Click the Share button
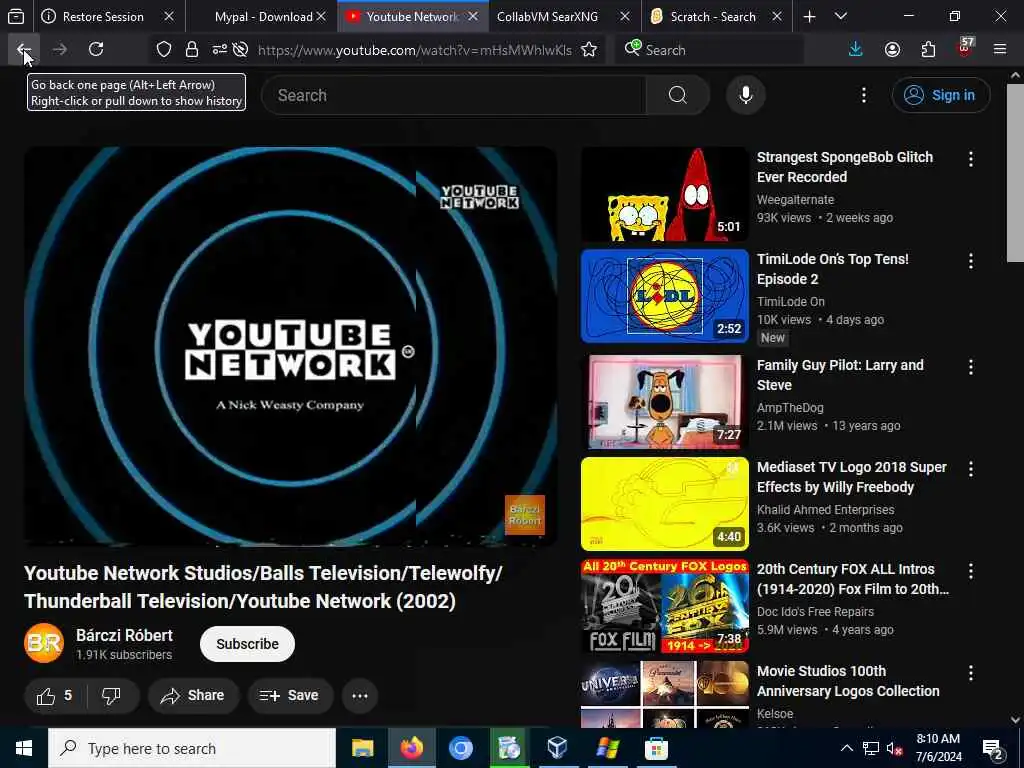 pos(194,696)
